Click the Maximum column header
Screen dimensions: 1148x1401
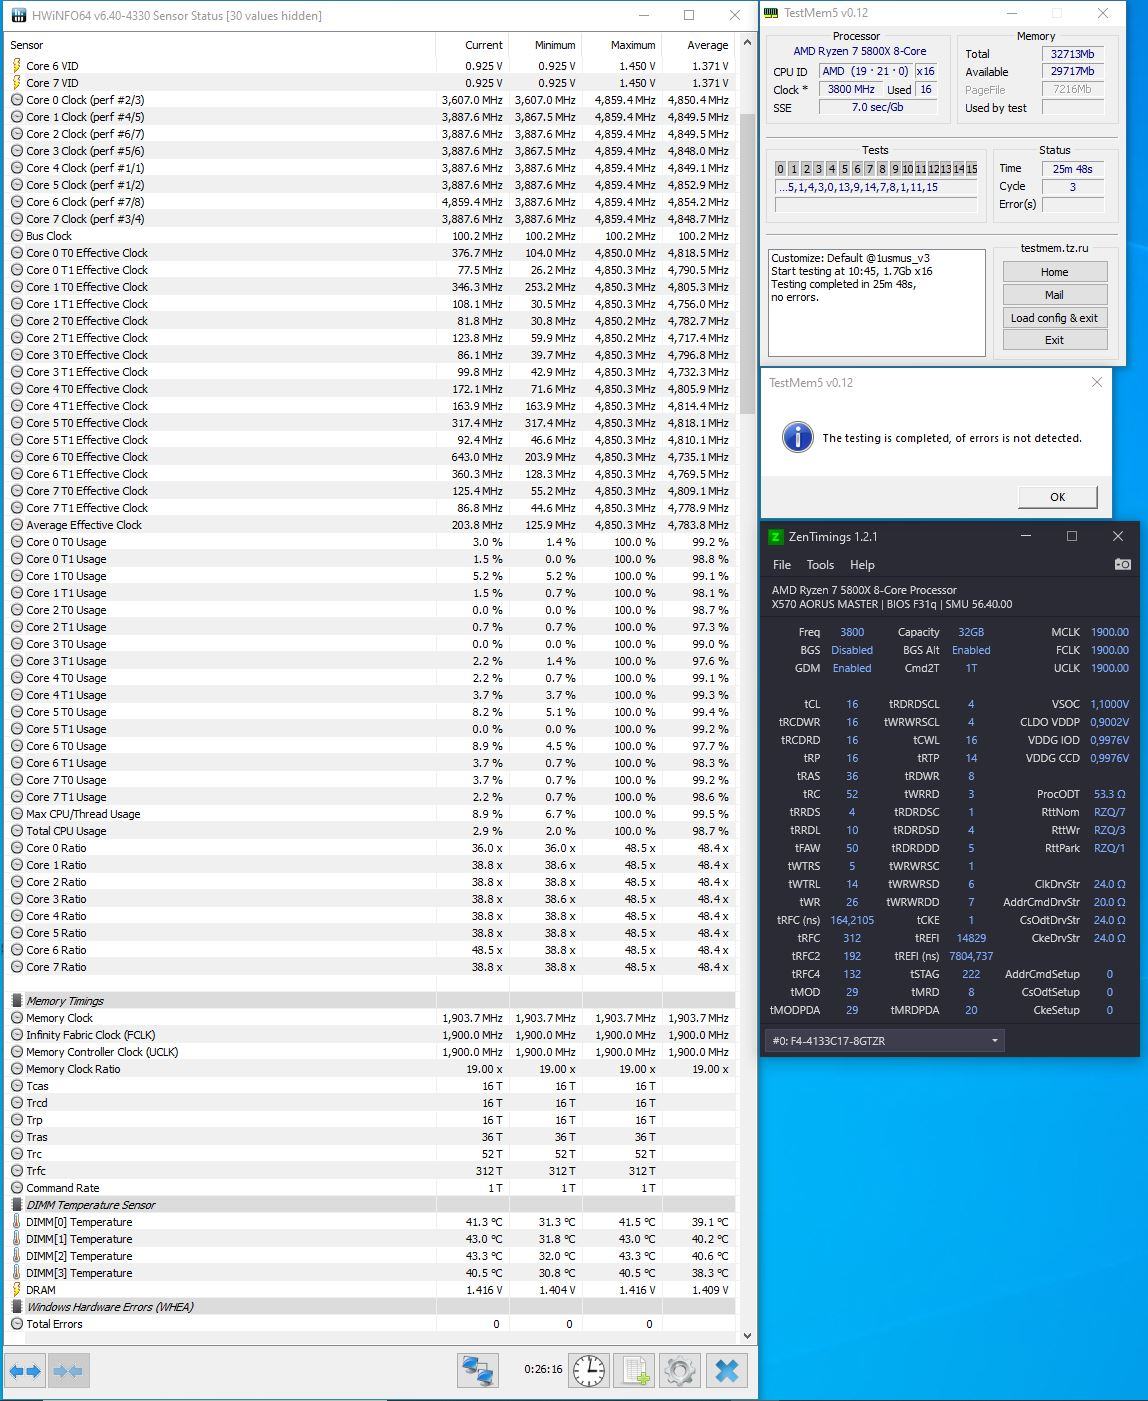click(x=621, y=45)
